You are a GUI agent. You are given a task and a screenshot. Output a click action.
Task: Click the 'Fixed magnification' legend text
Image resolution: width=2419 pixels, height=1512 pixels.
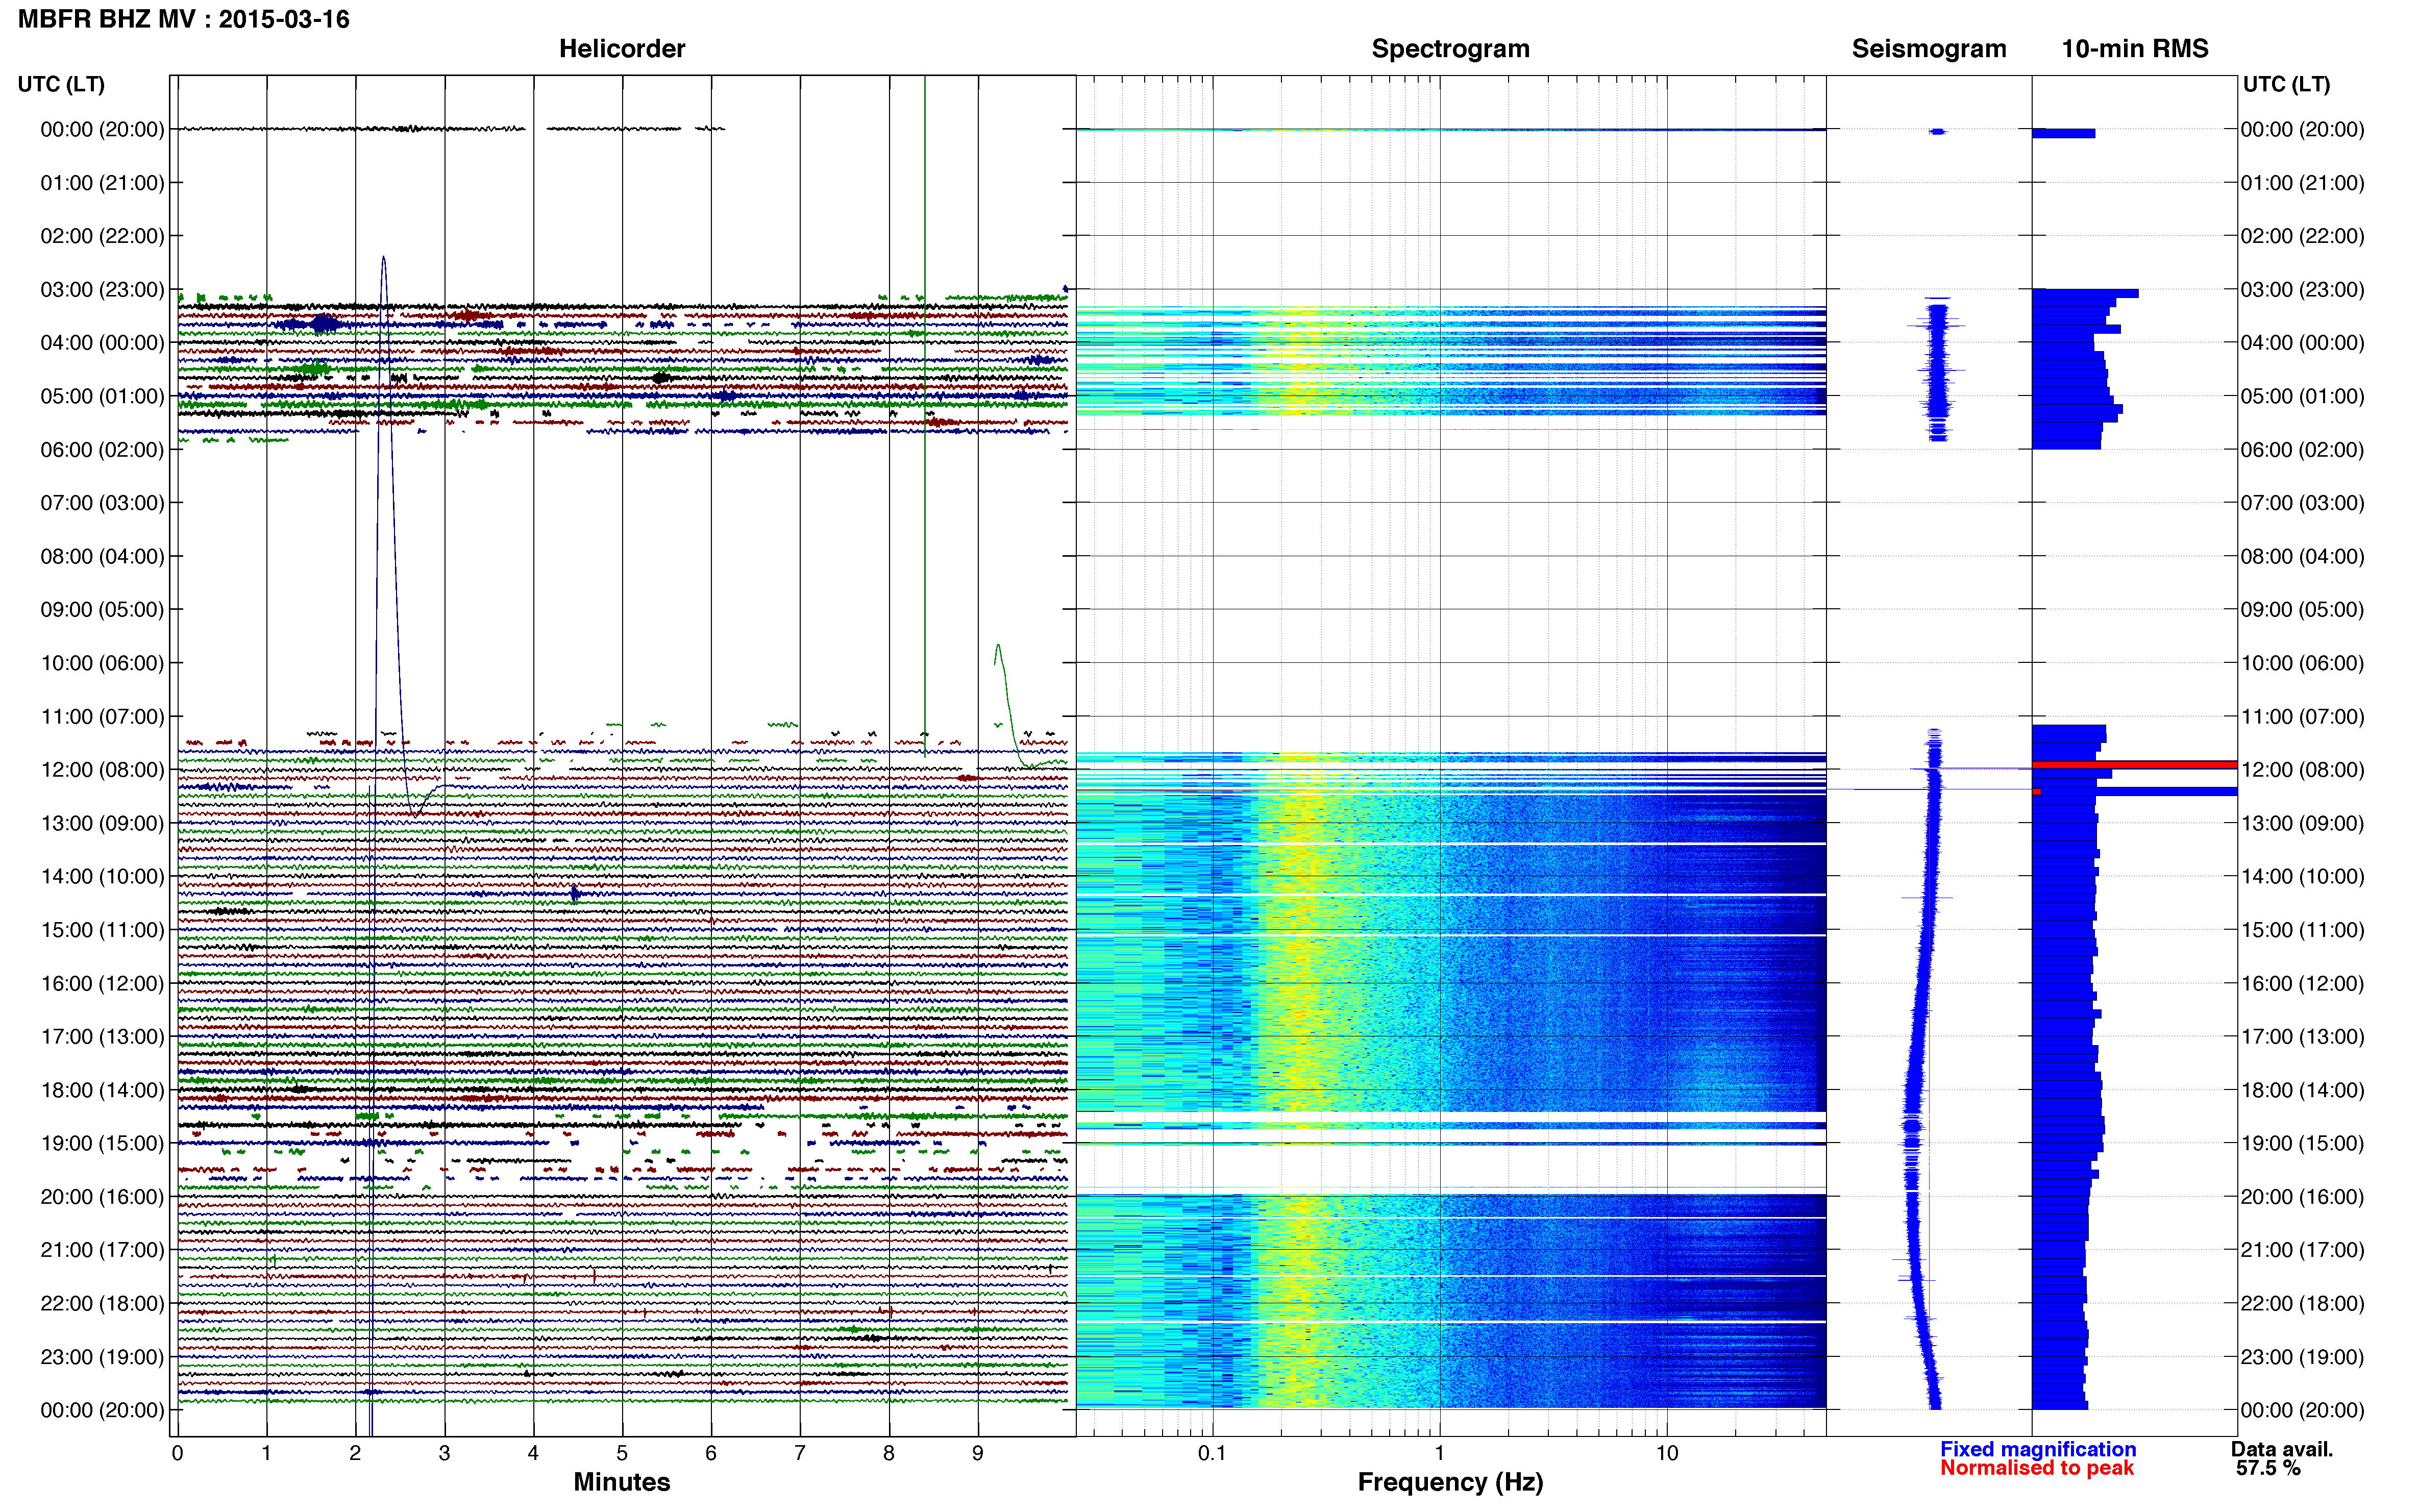[2038, 1449]
